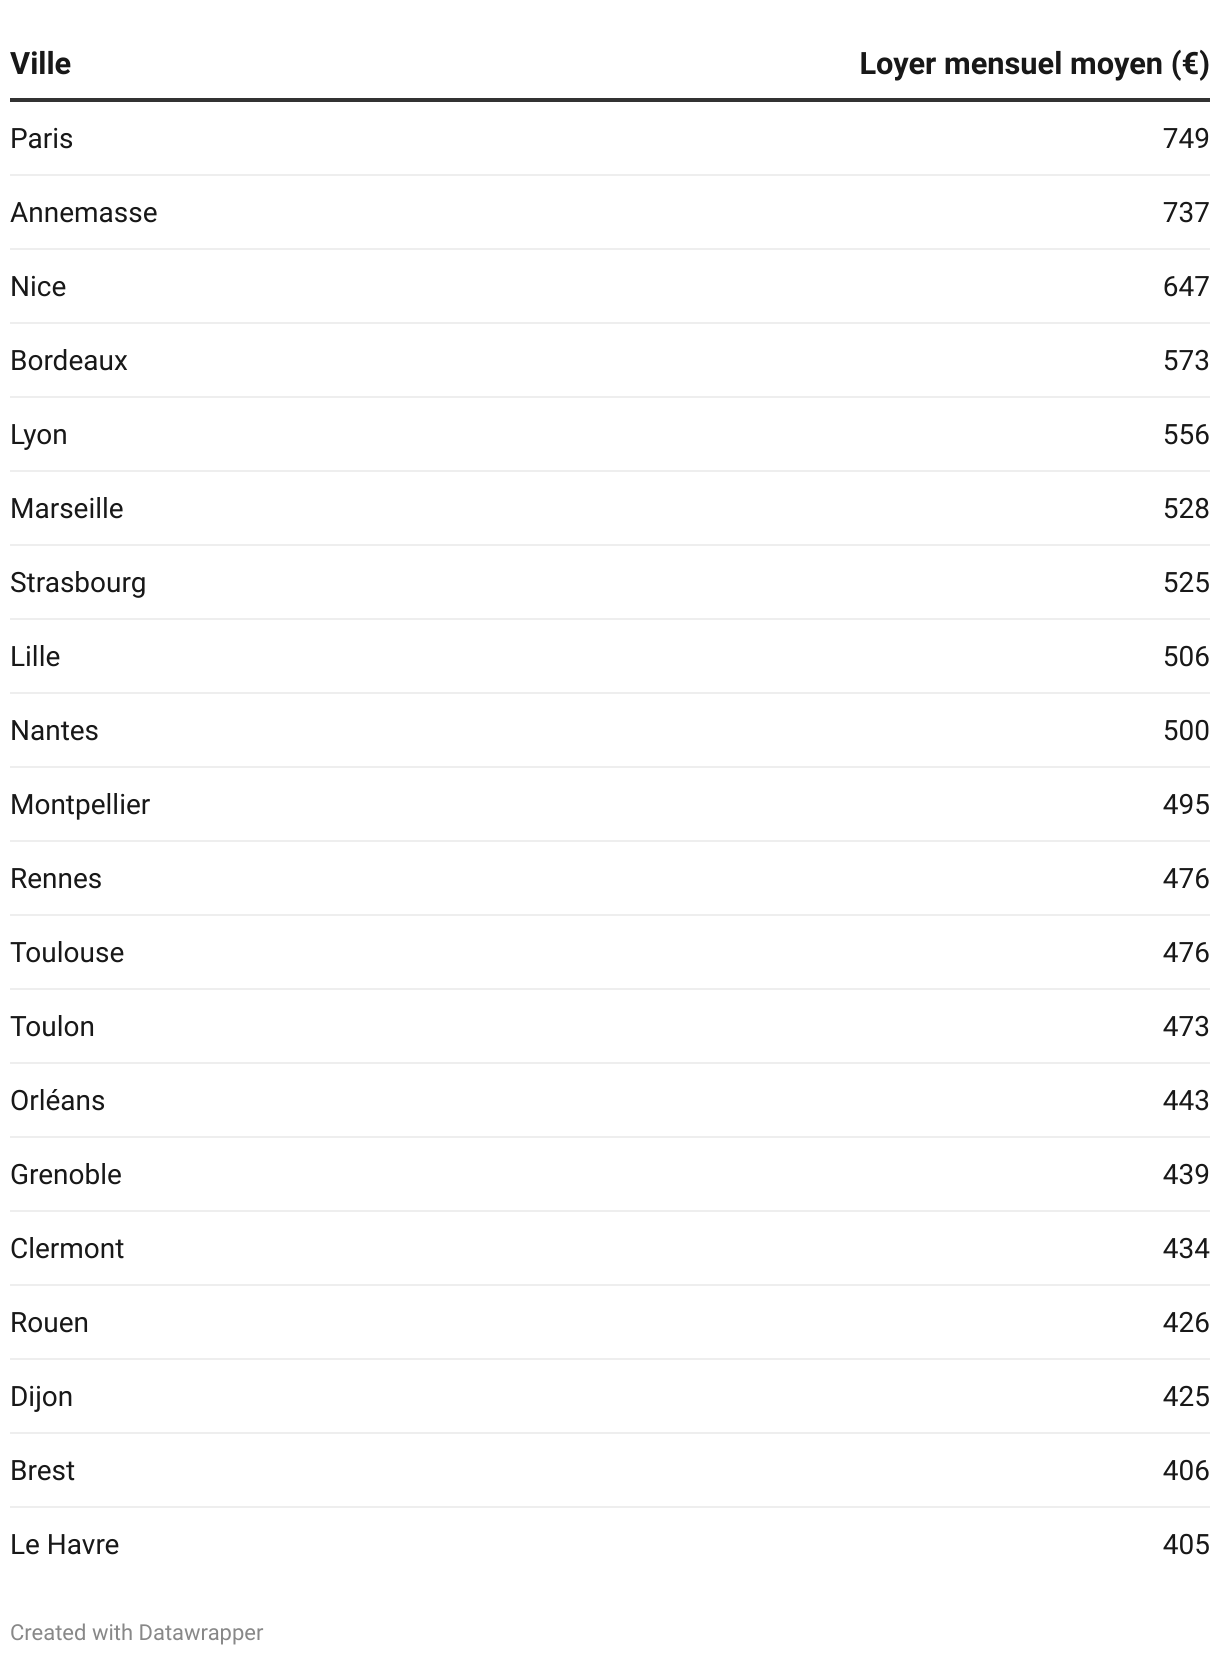Select the Paris row label
The width and height of the screenshot is (1220, 1656).
tap(41, 138)
